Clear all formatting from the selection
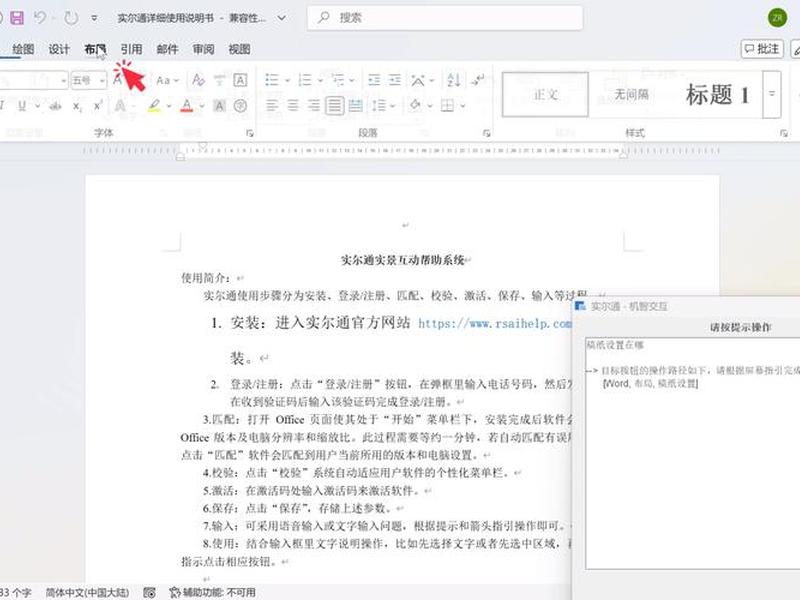800x600 pixels. (x=198, y=80)
